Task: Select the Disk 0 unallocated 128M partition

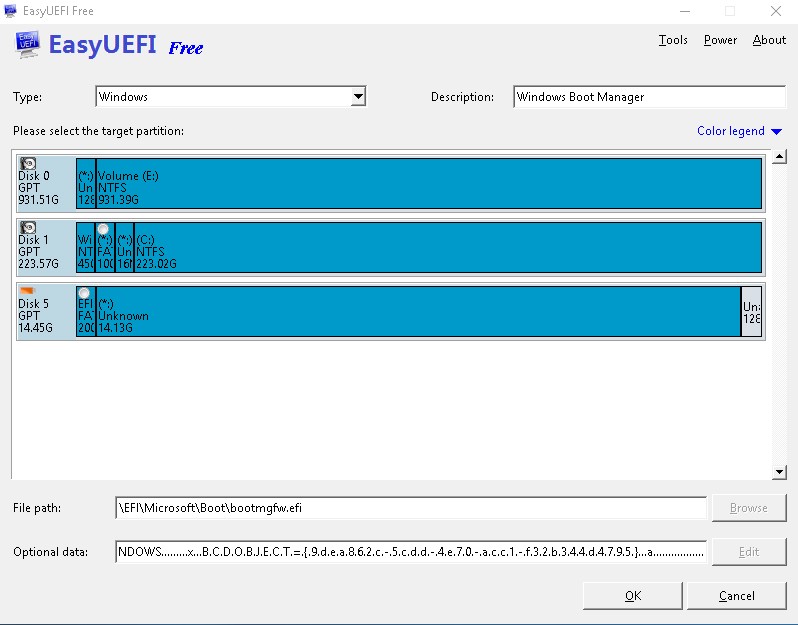Action: [x=86, y=183]
